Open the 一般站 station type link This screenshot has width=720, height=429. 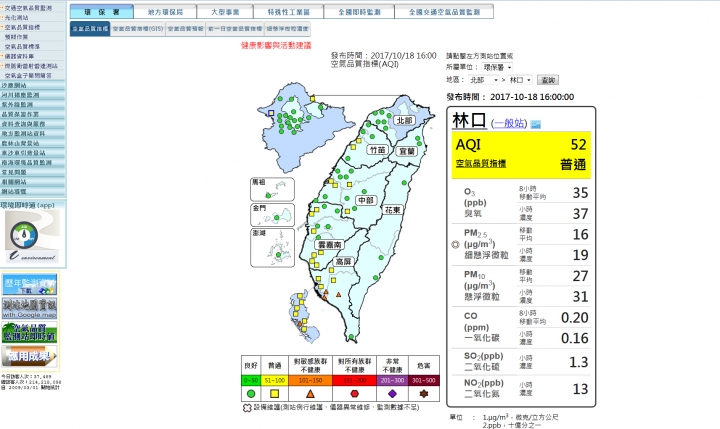pyautogui.click(x=509, y=123)
